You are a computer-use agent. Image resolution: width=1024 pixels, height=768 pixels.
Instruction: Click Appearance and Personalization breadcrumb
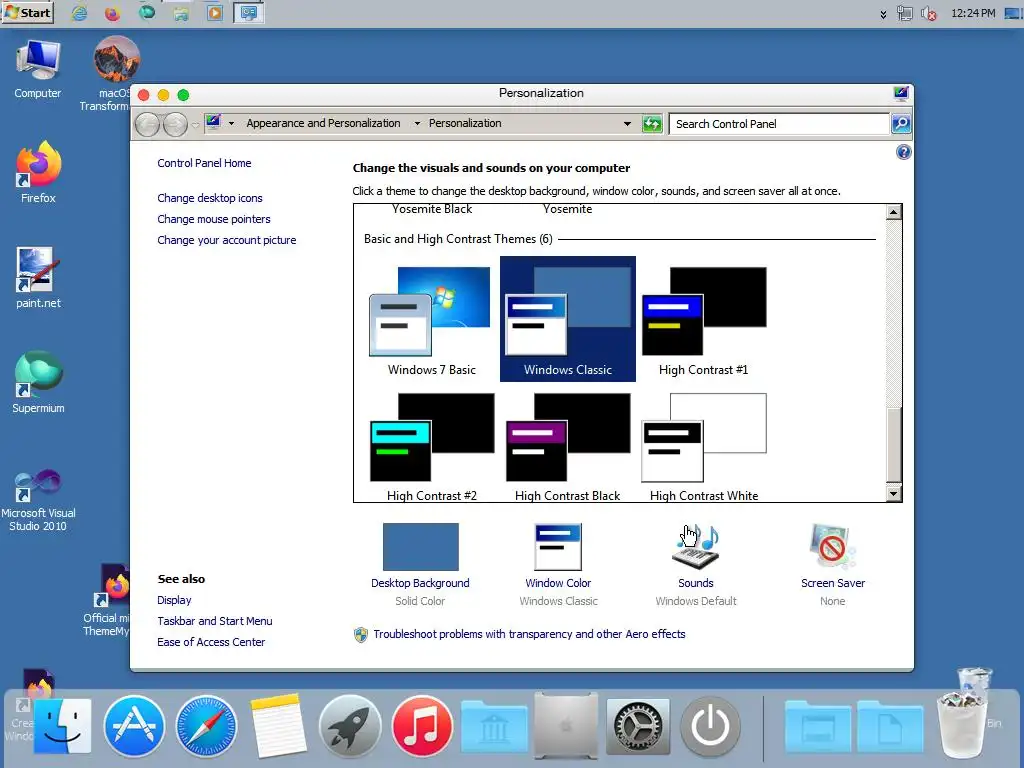[x=323, y=123]
